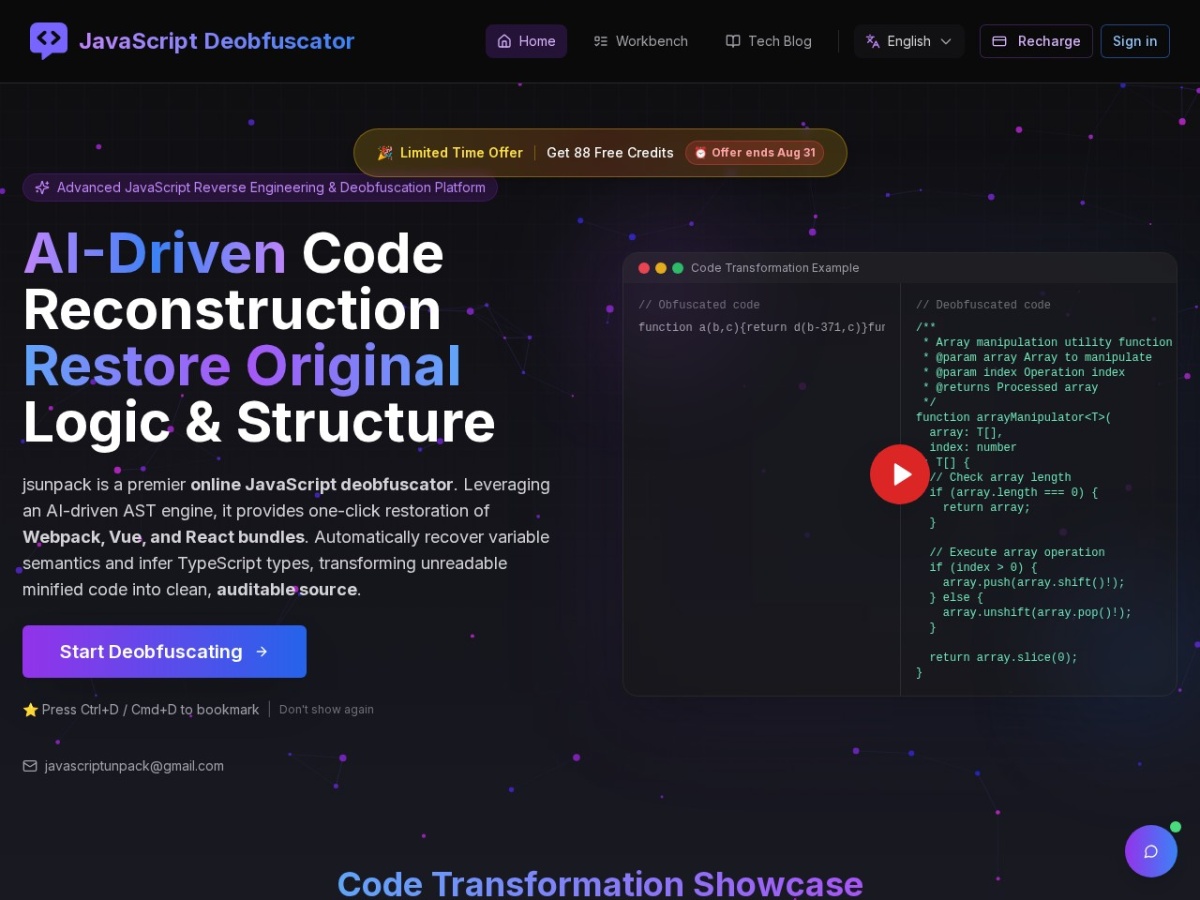Click the Offer ends Aug 31 badge
Image resolution: width=1200 pixels, height=900 pixels.
pyautogui.click(x=755, y=153)
